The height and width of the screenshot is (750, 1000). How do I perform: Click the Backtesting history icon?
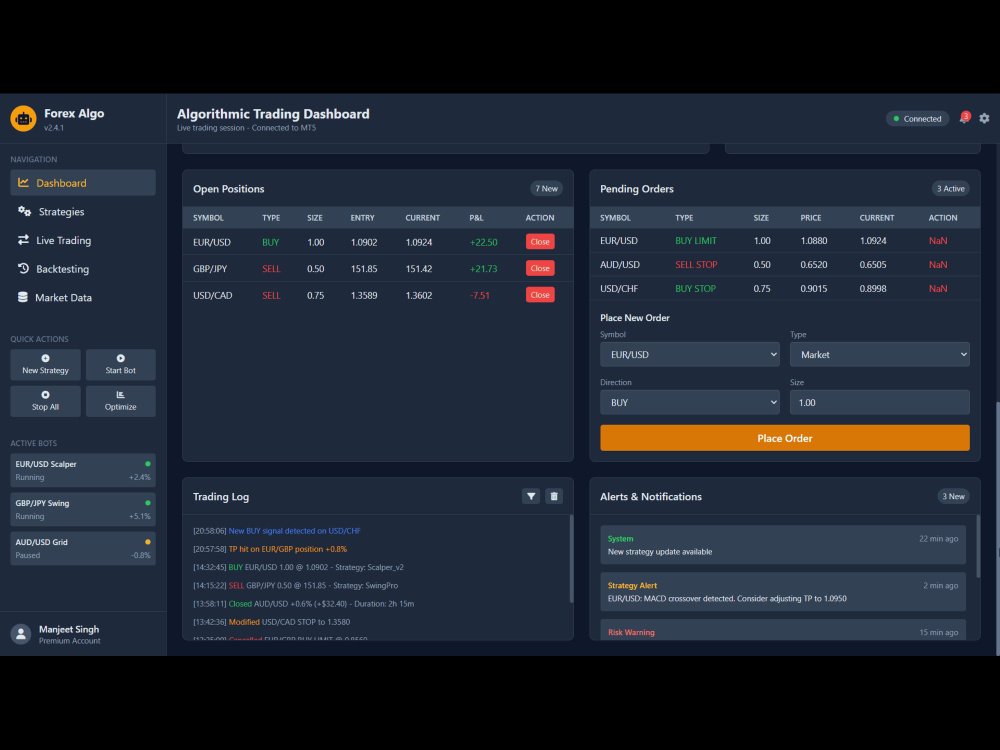(24, 268)
